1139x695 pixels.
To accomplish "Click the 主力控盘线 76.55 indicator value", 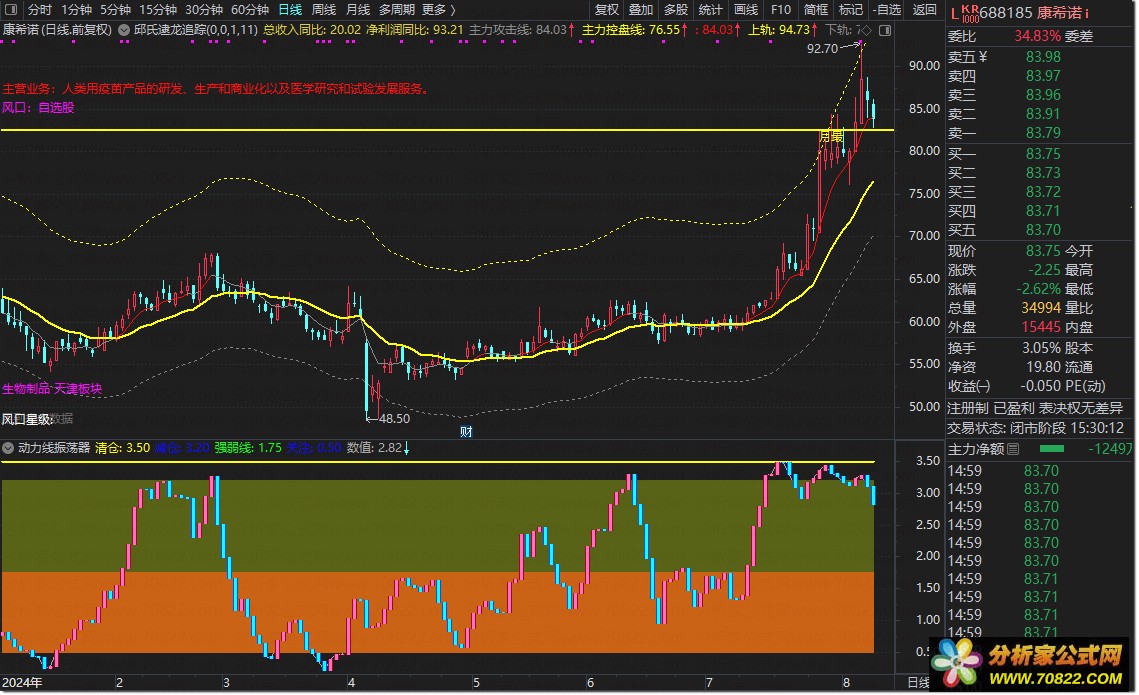I will pyautogui.click(x=632, y=30).
